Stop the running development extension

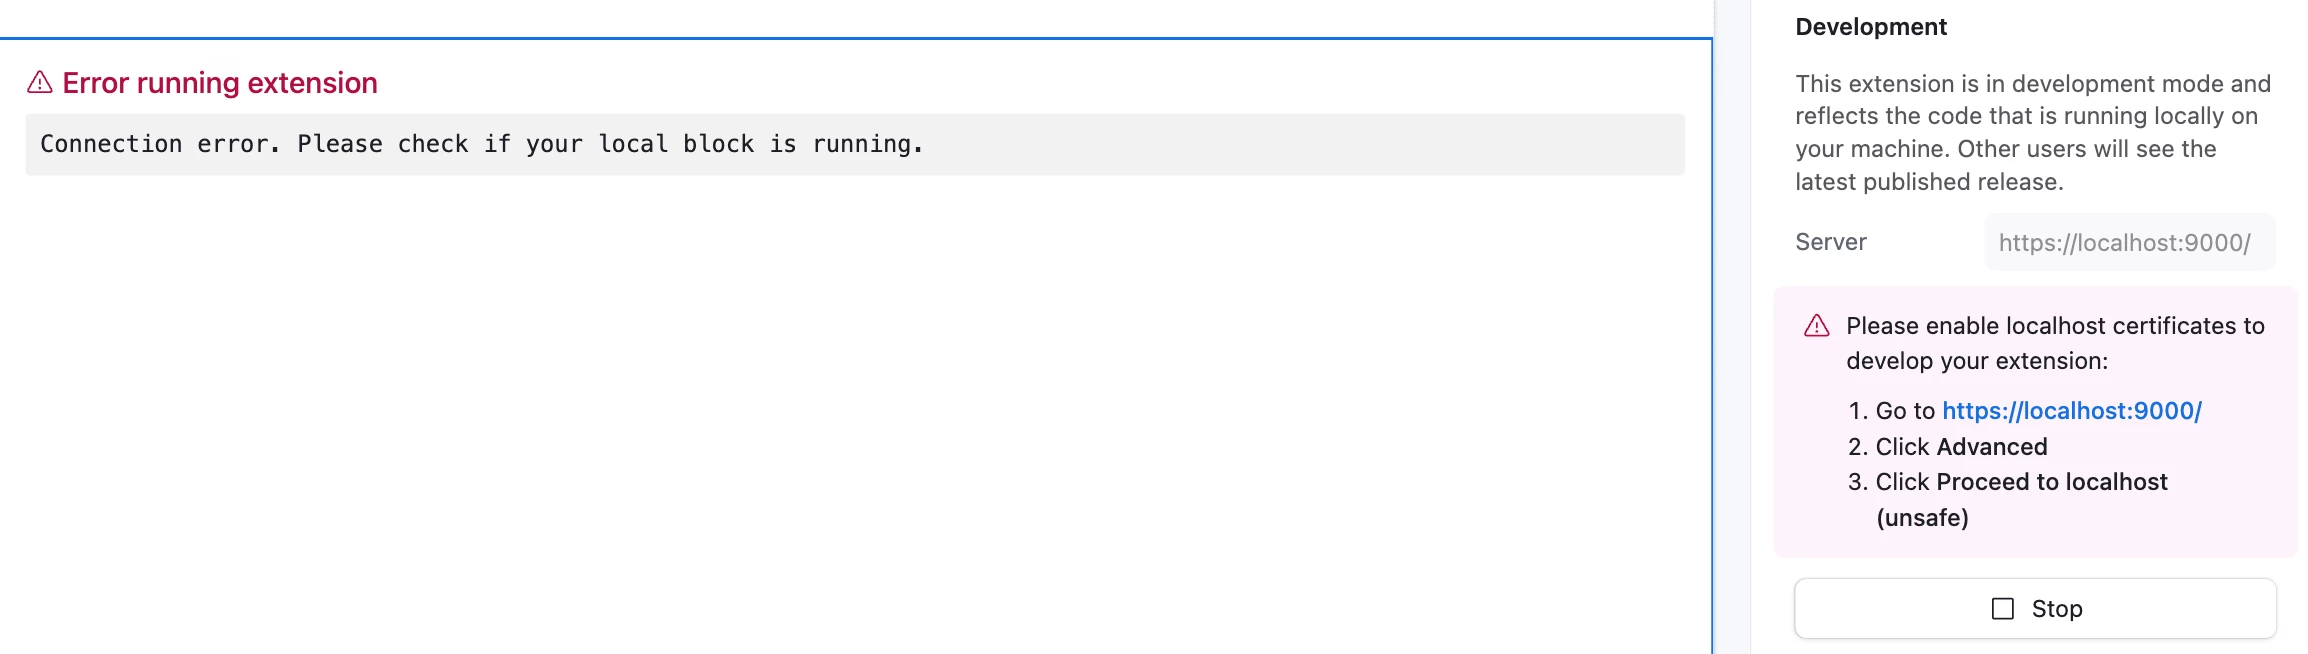click(x=2035, y=608)
